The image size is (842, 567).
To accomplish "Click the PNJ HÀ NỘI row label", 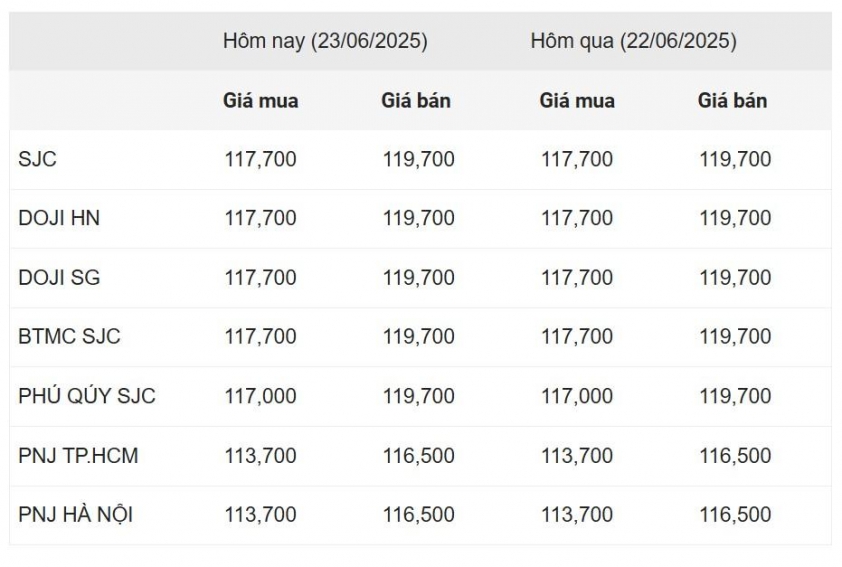I will (76, 515).
